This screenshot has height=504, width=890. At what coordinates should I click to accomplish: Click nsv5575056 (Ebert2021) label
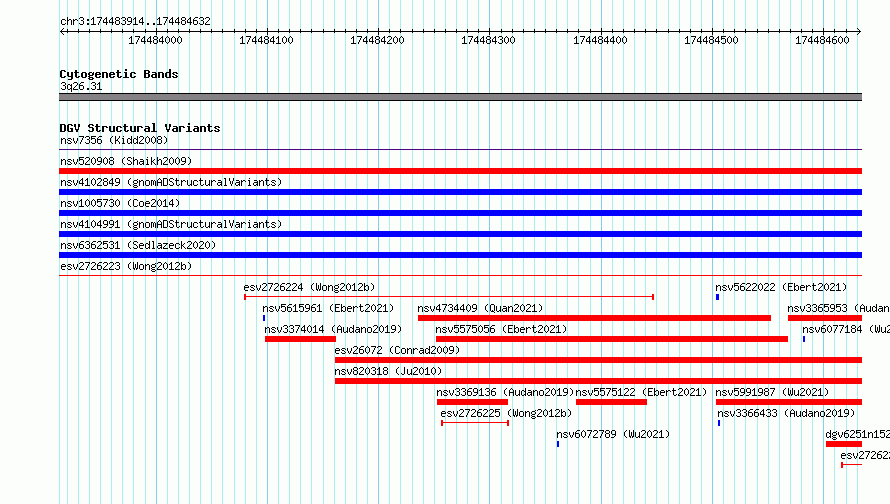pyautogui.click(x=501, y=329)
